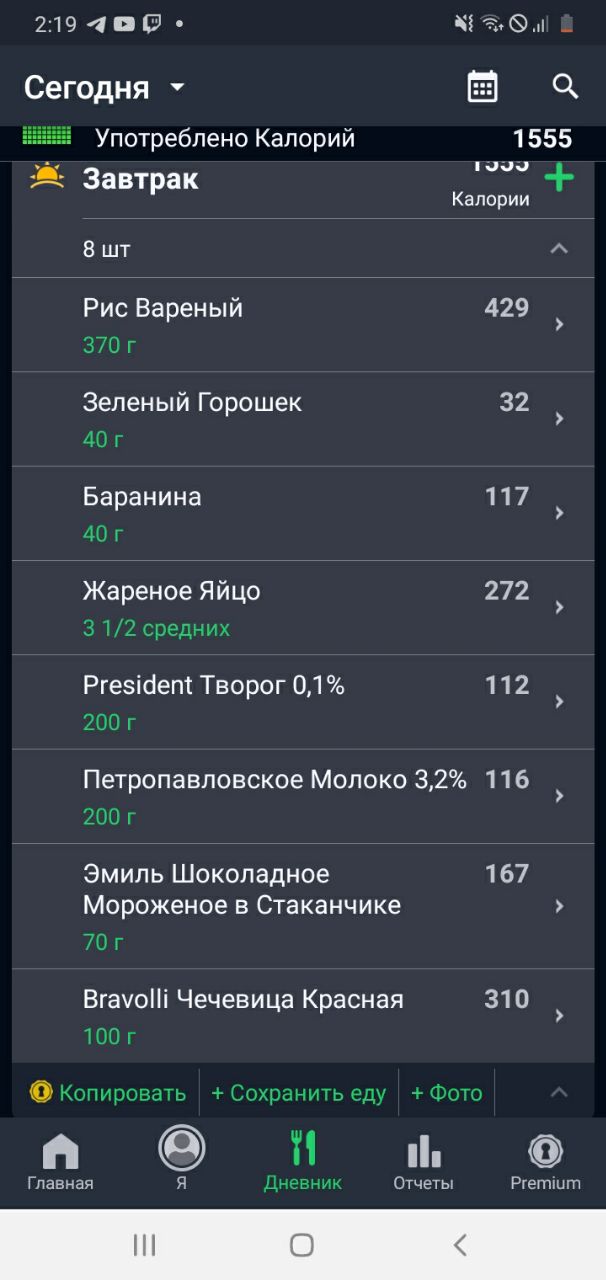
Task: Tap the search magnifier icon
Action: 565,87
